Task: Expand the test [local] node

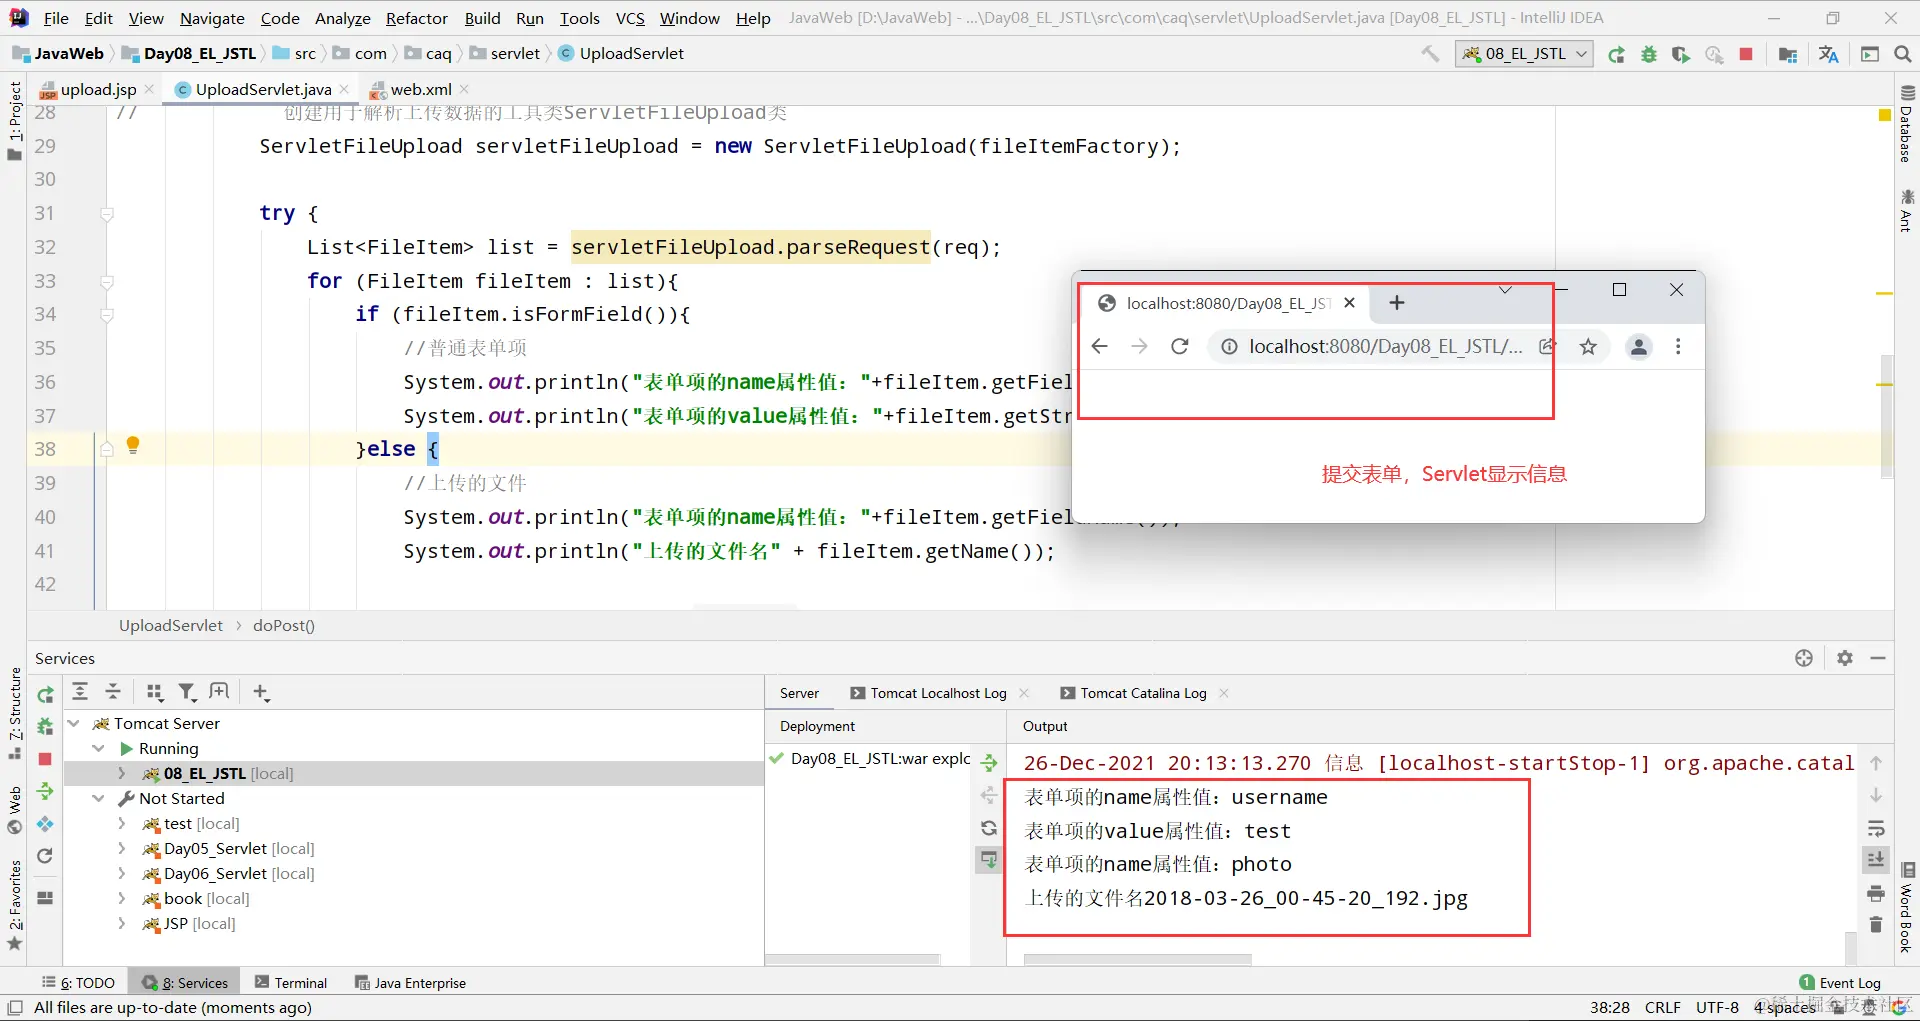Action: [x=122, y=823]
